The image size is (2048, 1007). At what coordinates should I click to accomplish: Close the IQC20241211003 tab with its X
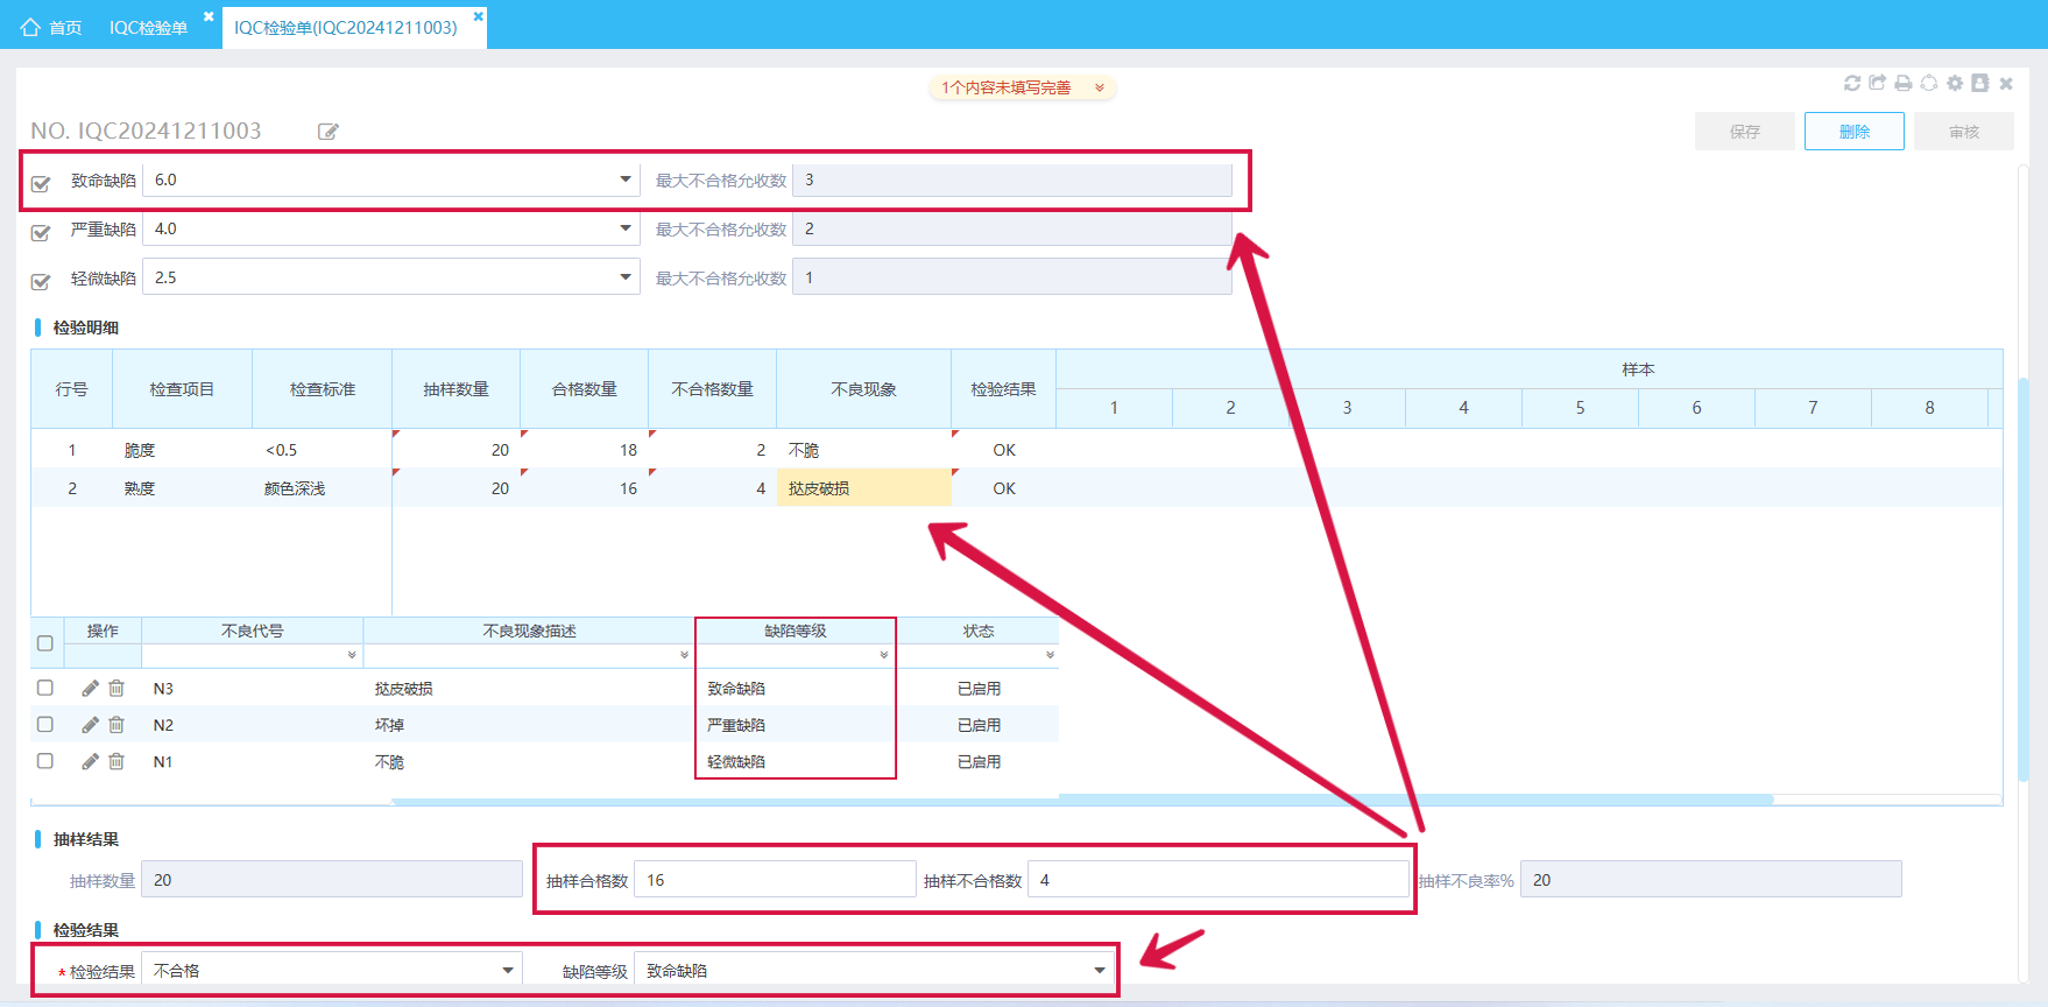478,16
